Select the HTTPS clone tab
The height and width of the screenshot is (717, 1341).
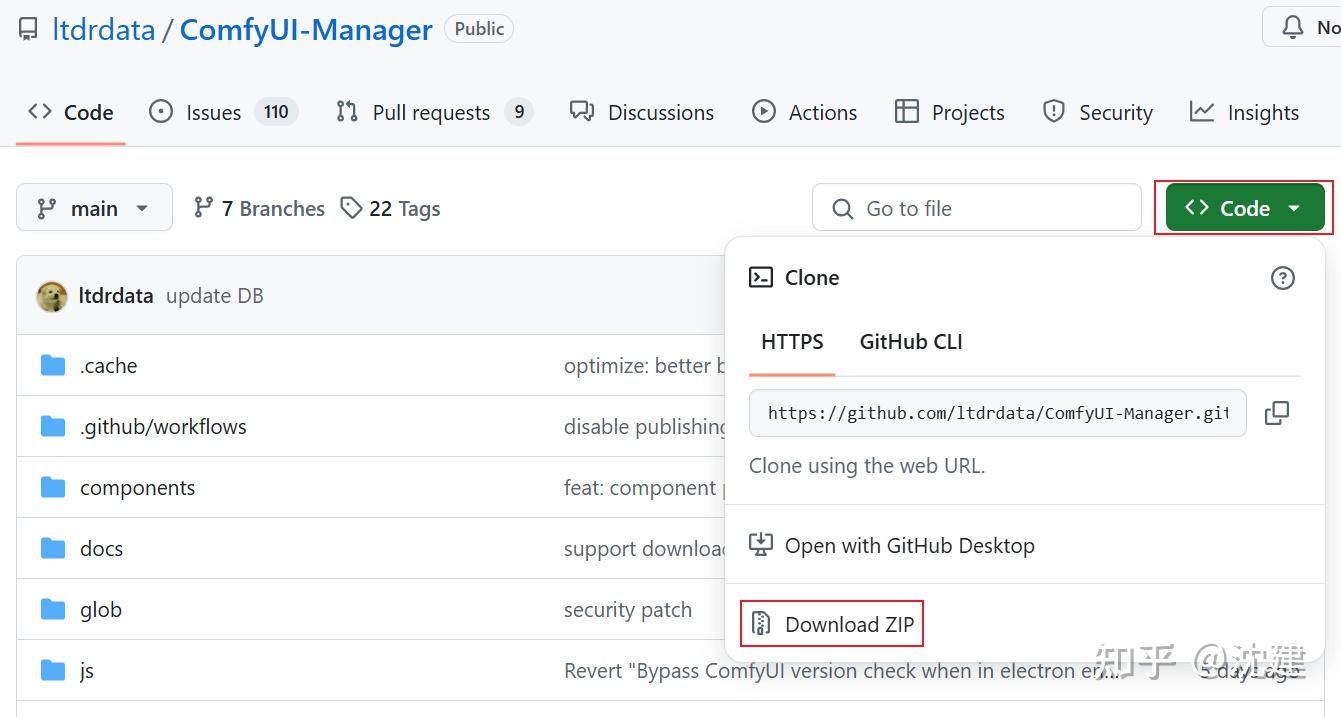pos(792,342)
